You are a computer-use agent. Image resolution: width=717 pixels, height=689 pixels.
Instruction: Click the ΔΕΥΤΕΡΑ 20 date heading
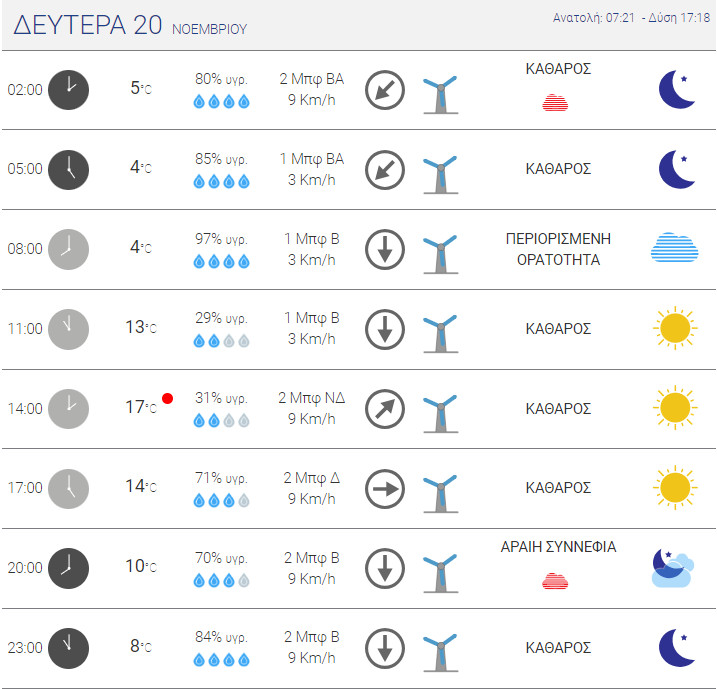coord(87,26)
